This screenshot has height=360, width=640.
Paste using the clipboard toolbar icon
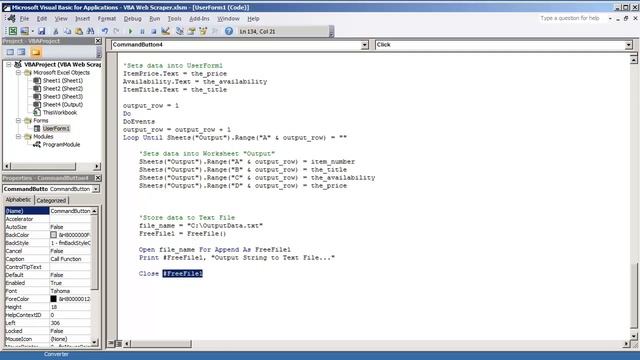79,31
